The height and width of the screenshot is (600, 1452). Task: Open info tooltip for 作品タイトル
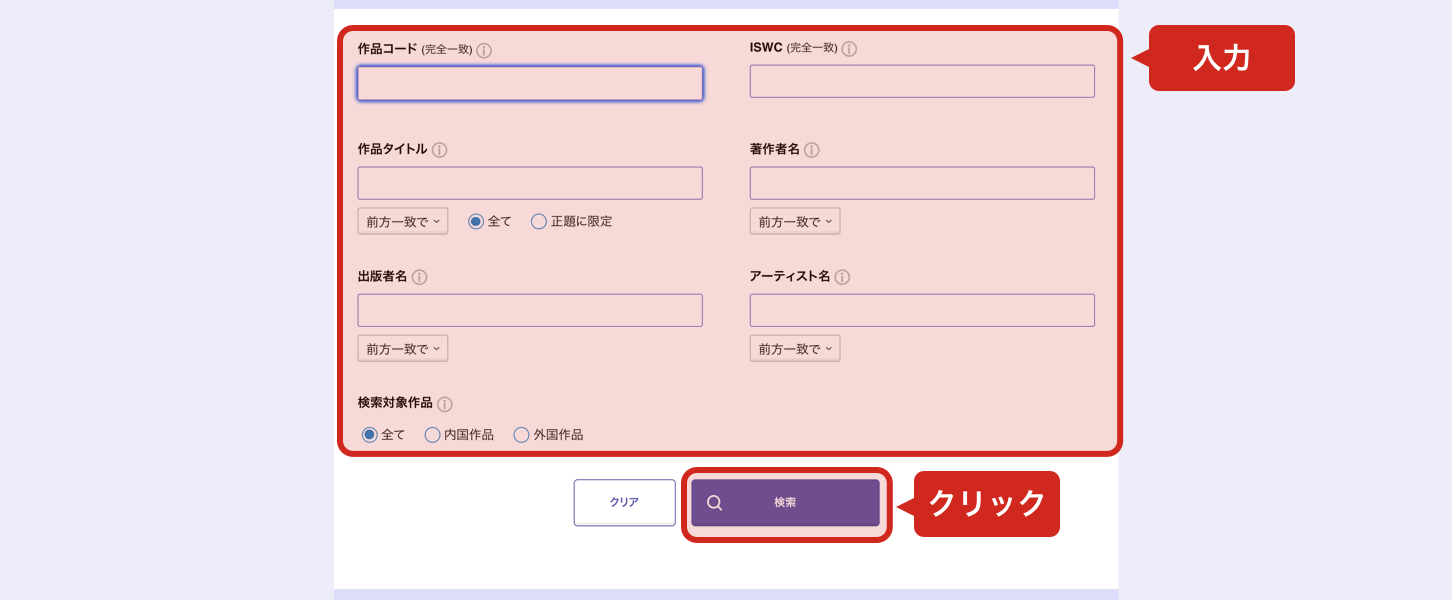[x=439, y=150]
